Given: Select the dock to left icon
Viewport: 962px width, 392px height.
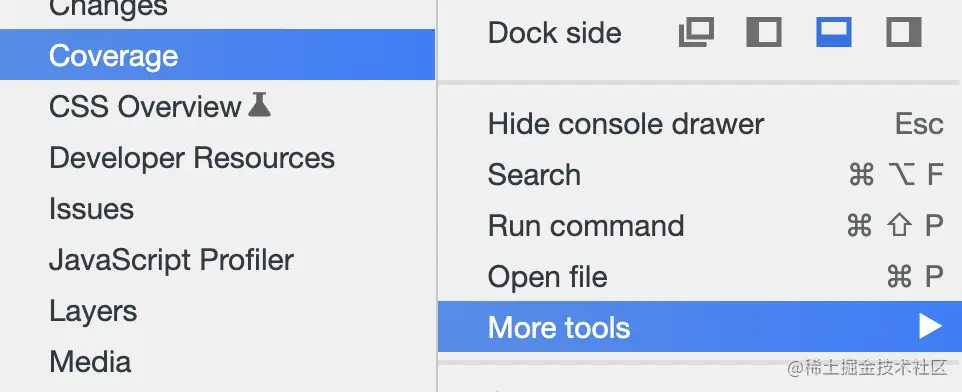Looking at the screenshot, I should (764, 33).
